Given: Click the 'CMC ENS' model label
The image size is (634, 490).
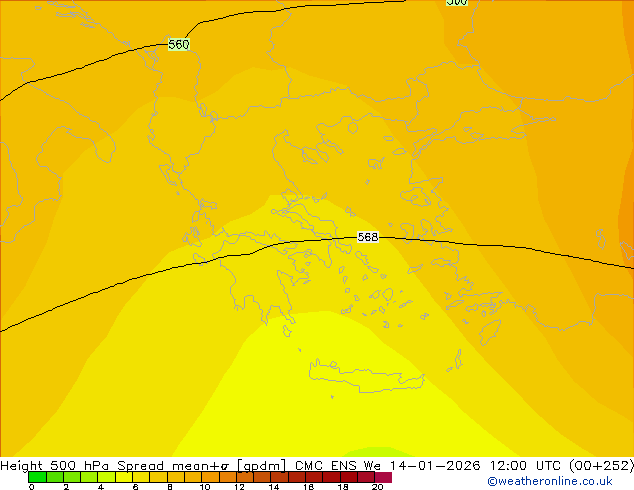Looking at the screenshot, I should pos(326,466).
